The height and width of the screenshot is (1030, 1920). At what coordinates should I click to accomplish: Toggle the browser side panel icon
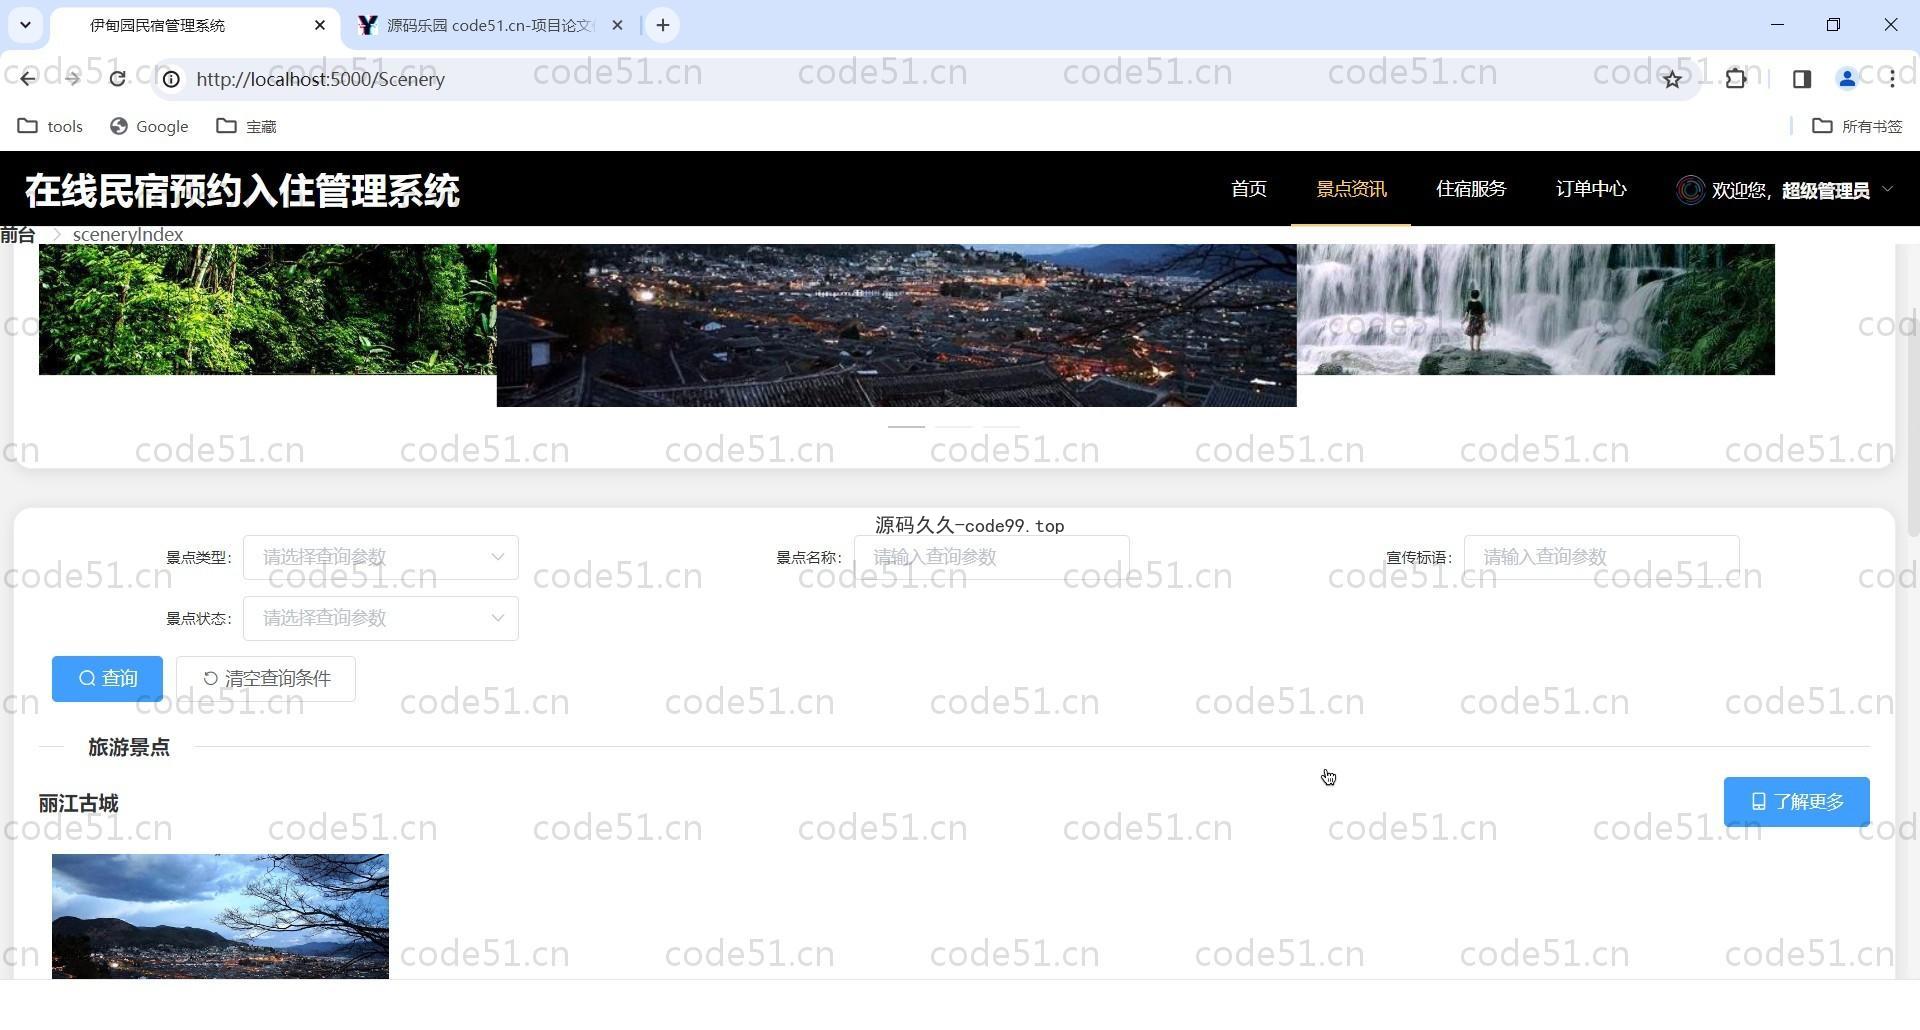click(x=1802, y=79)
